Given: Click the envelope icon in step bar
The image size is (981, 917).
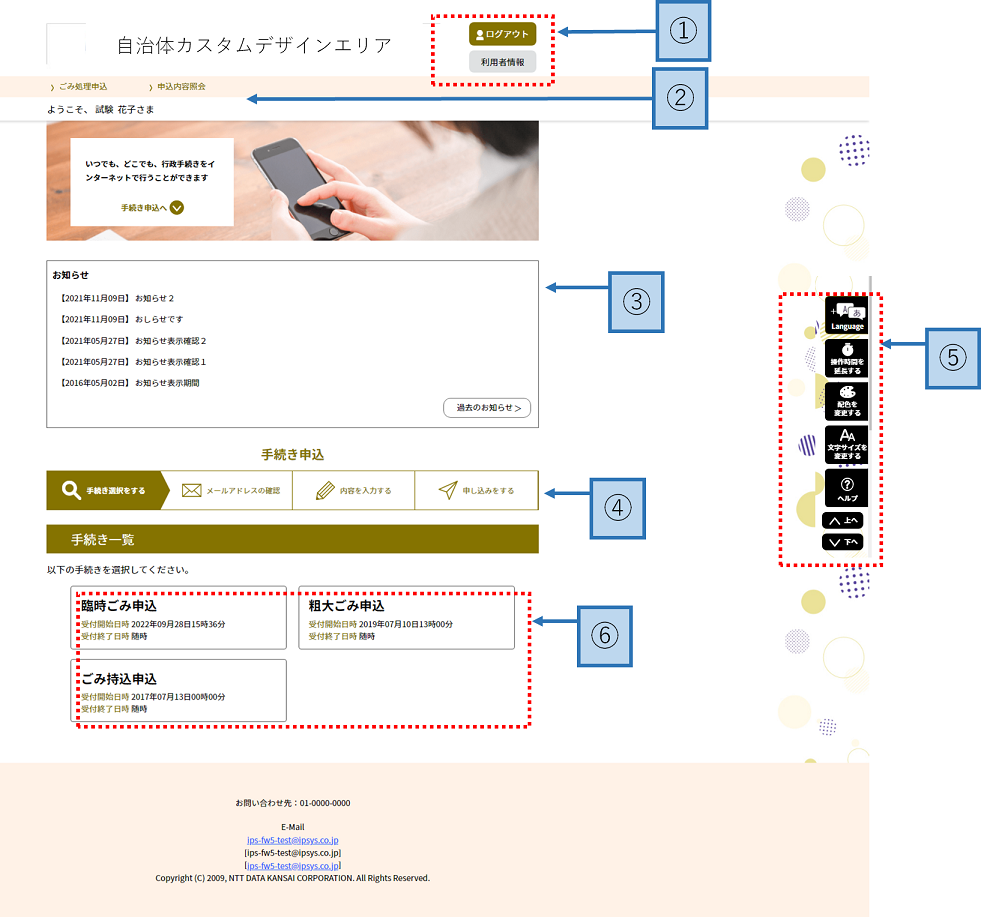Looking at the screenshot, I should pyautogui.click(x=191, y=490).
